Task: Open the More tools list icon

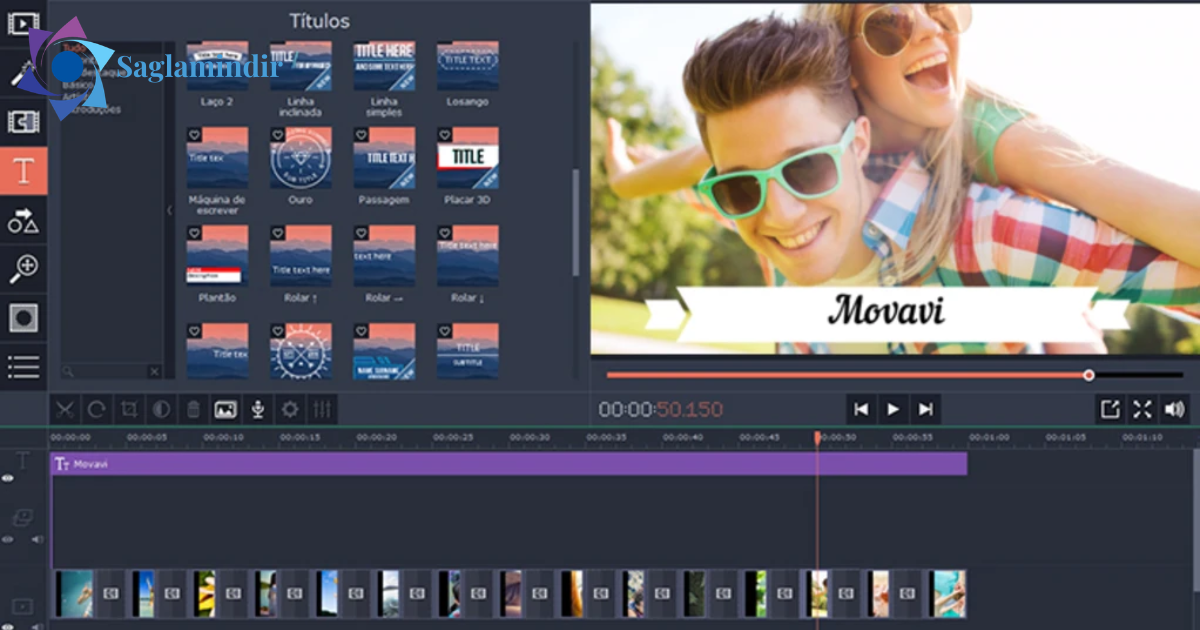Action: pyautogui.click(x=23, y=367)
